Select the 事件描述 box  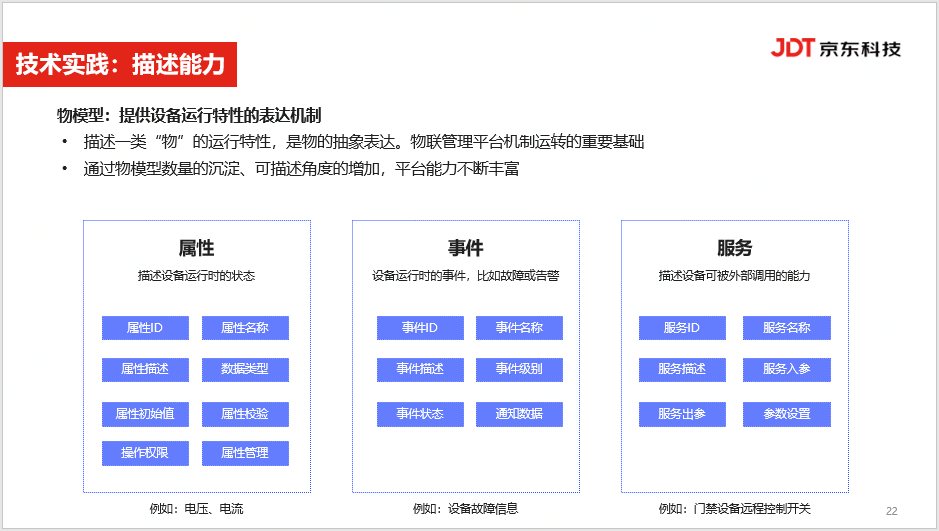click(x=420, y=369)
